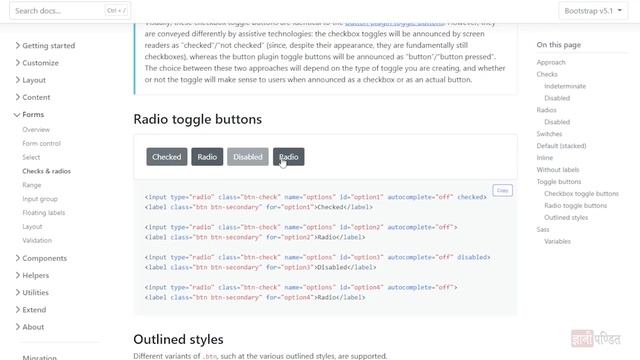Jump to Inline section
This screenshot has width=640, height=360.
545,158
